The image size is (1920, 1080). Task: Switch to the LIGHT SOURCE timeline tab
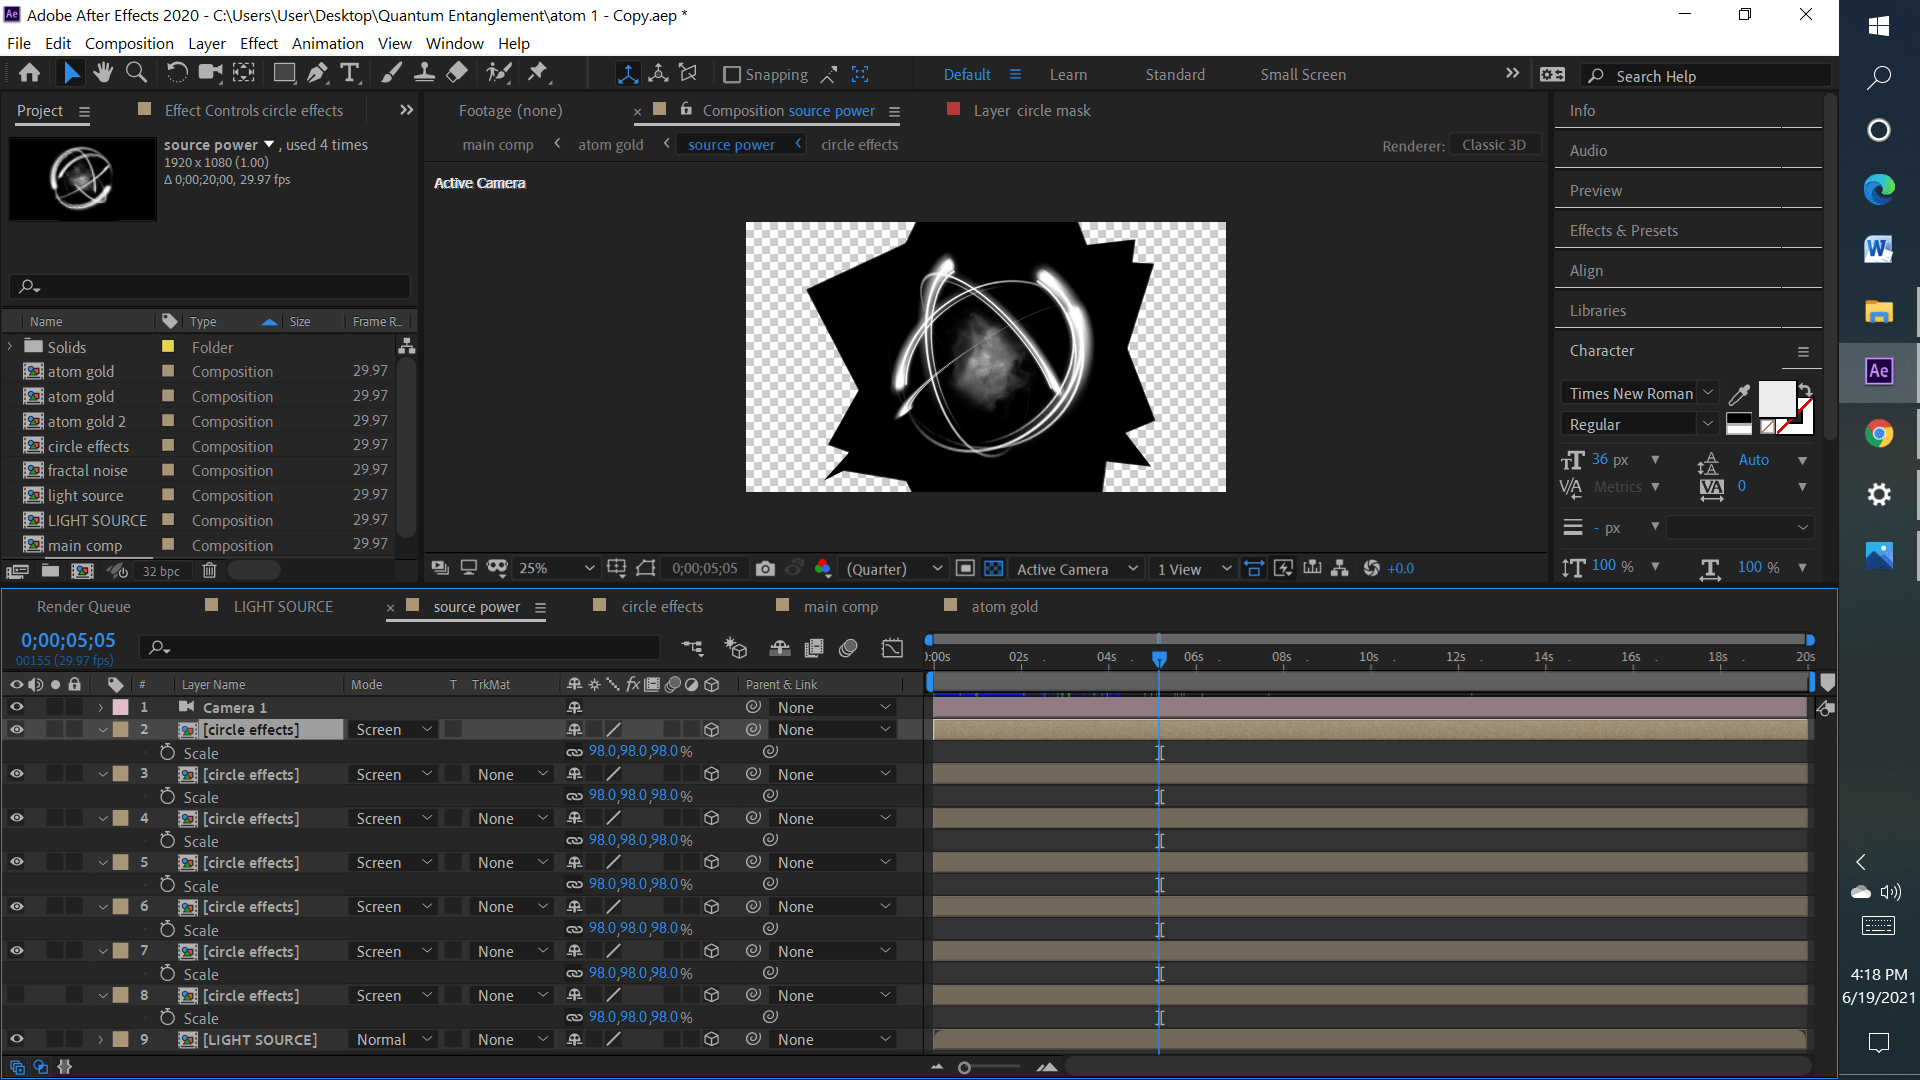tap(283, 607)
